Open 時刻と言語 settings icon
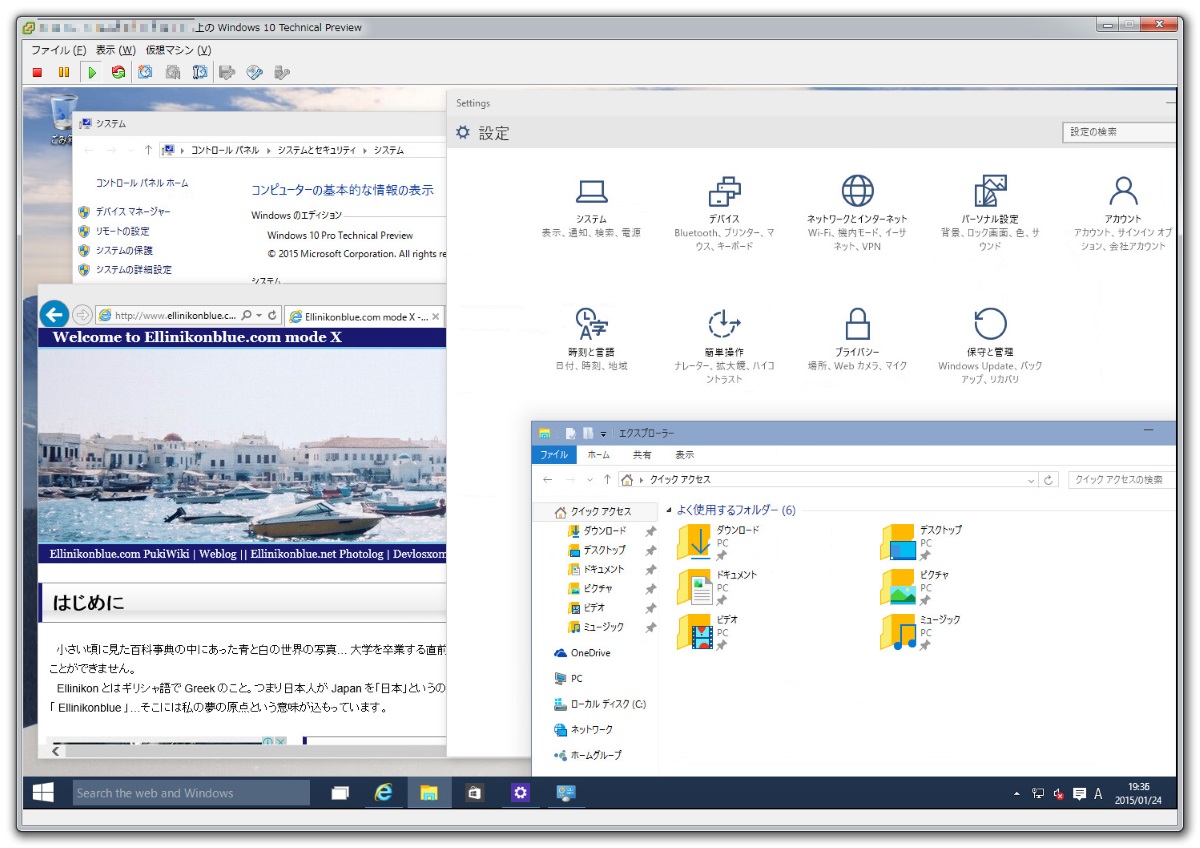The image size is (1200, 848). pos(591,324)
